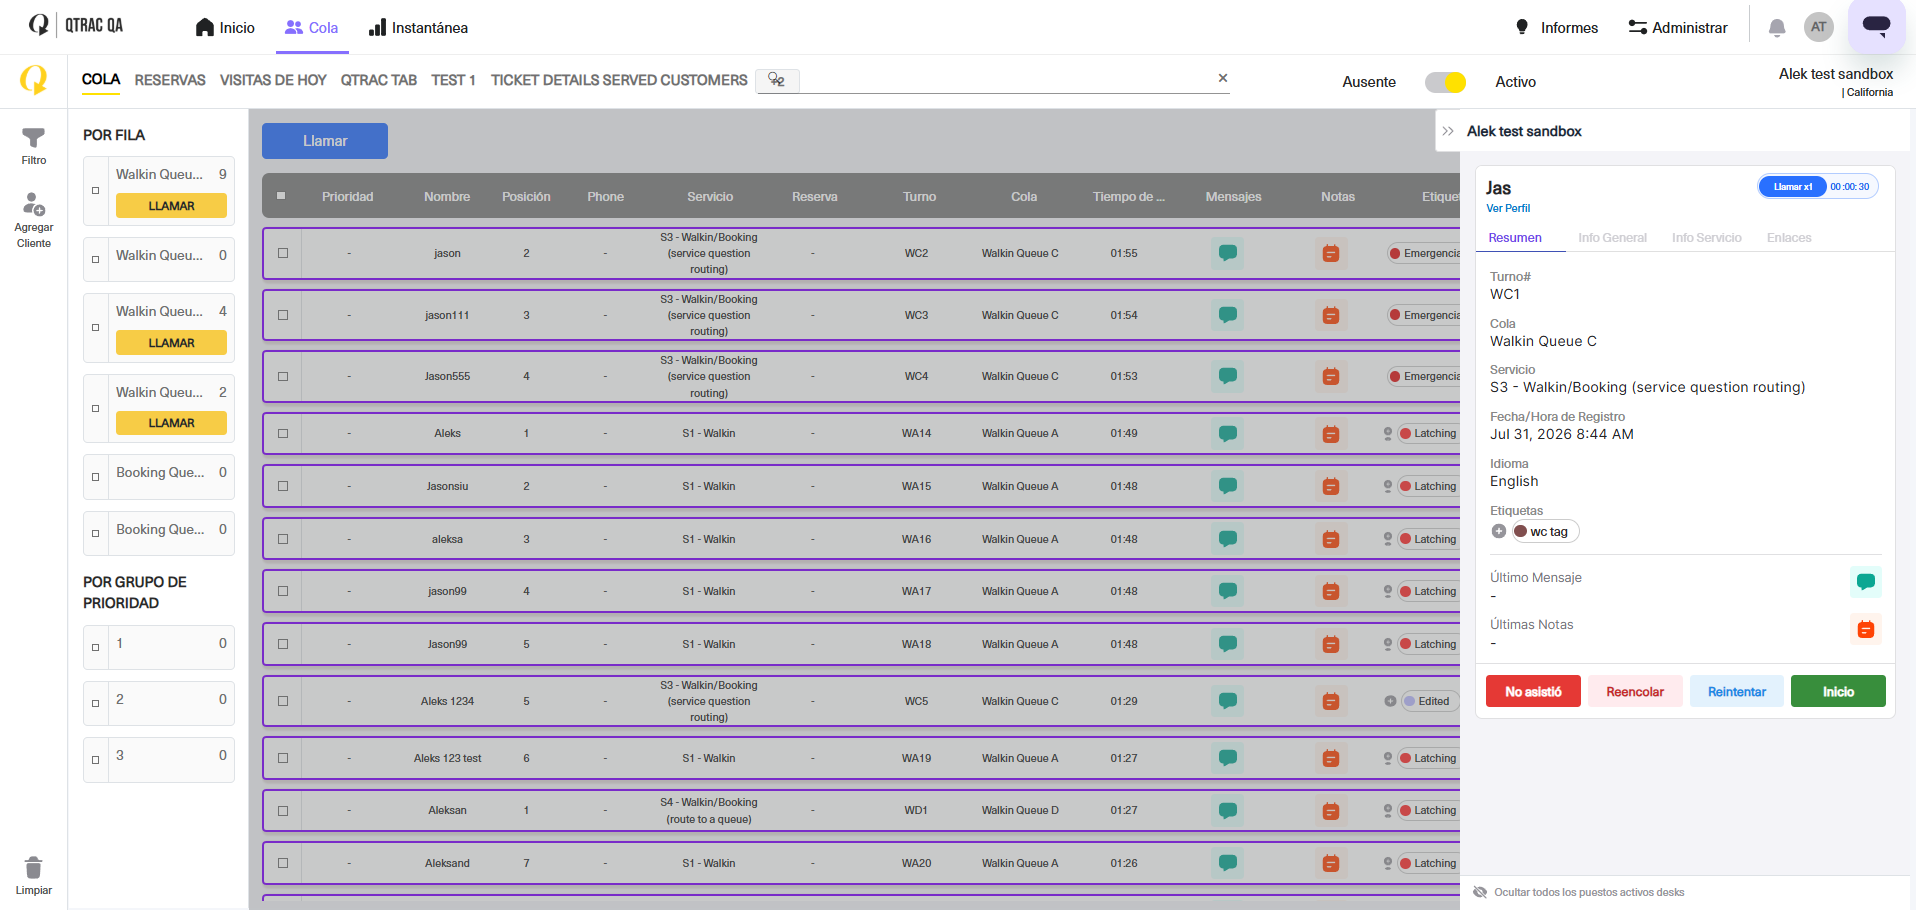Open the Info General tab
The image size is (1916, 910).
pyautogui.click(x=1612, y=238)
